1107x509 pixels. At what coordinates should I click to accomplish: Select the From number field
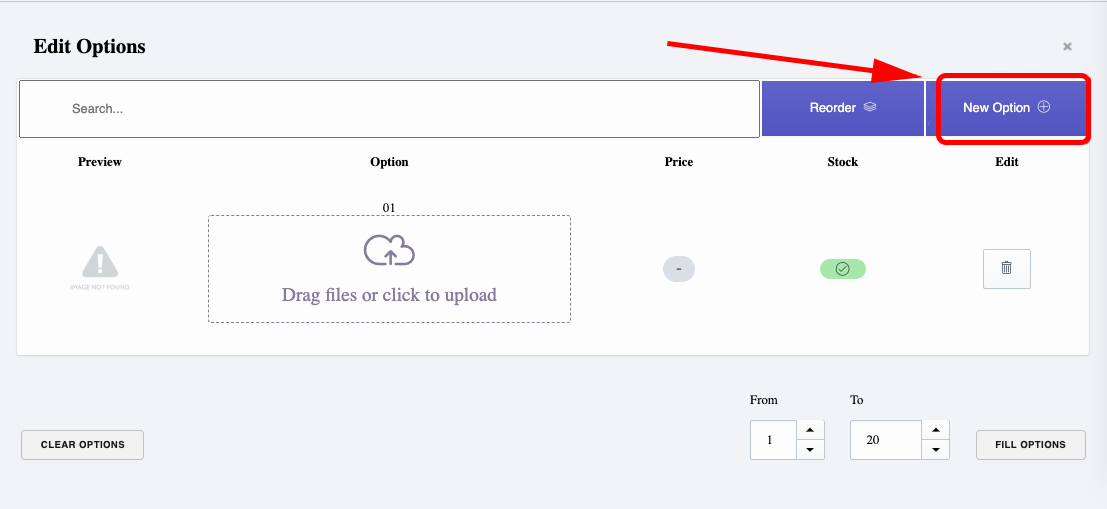(774, 440)
